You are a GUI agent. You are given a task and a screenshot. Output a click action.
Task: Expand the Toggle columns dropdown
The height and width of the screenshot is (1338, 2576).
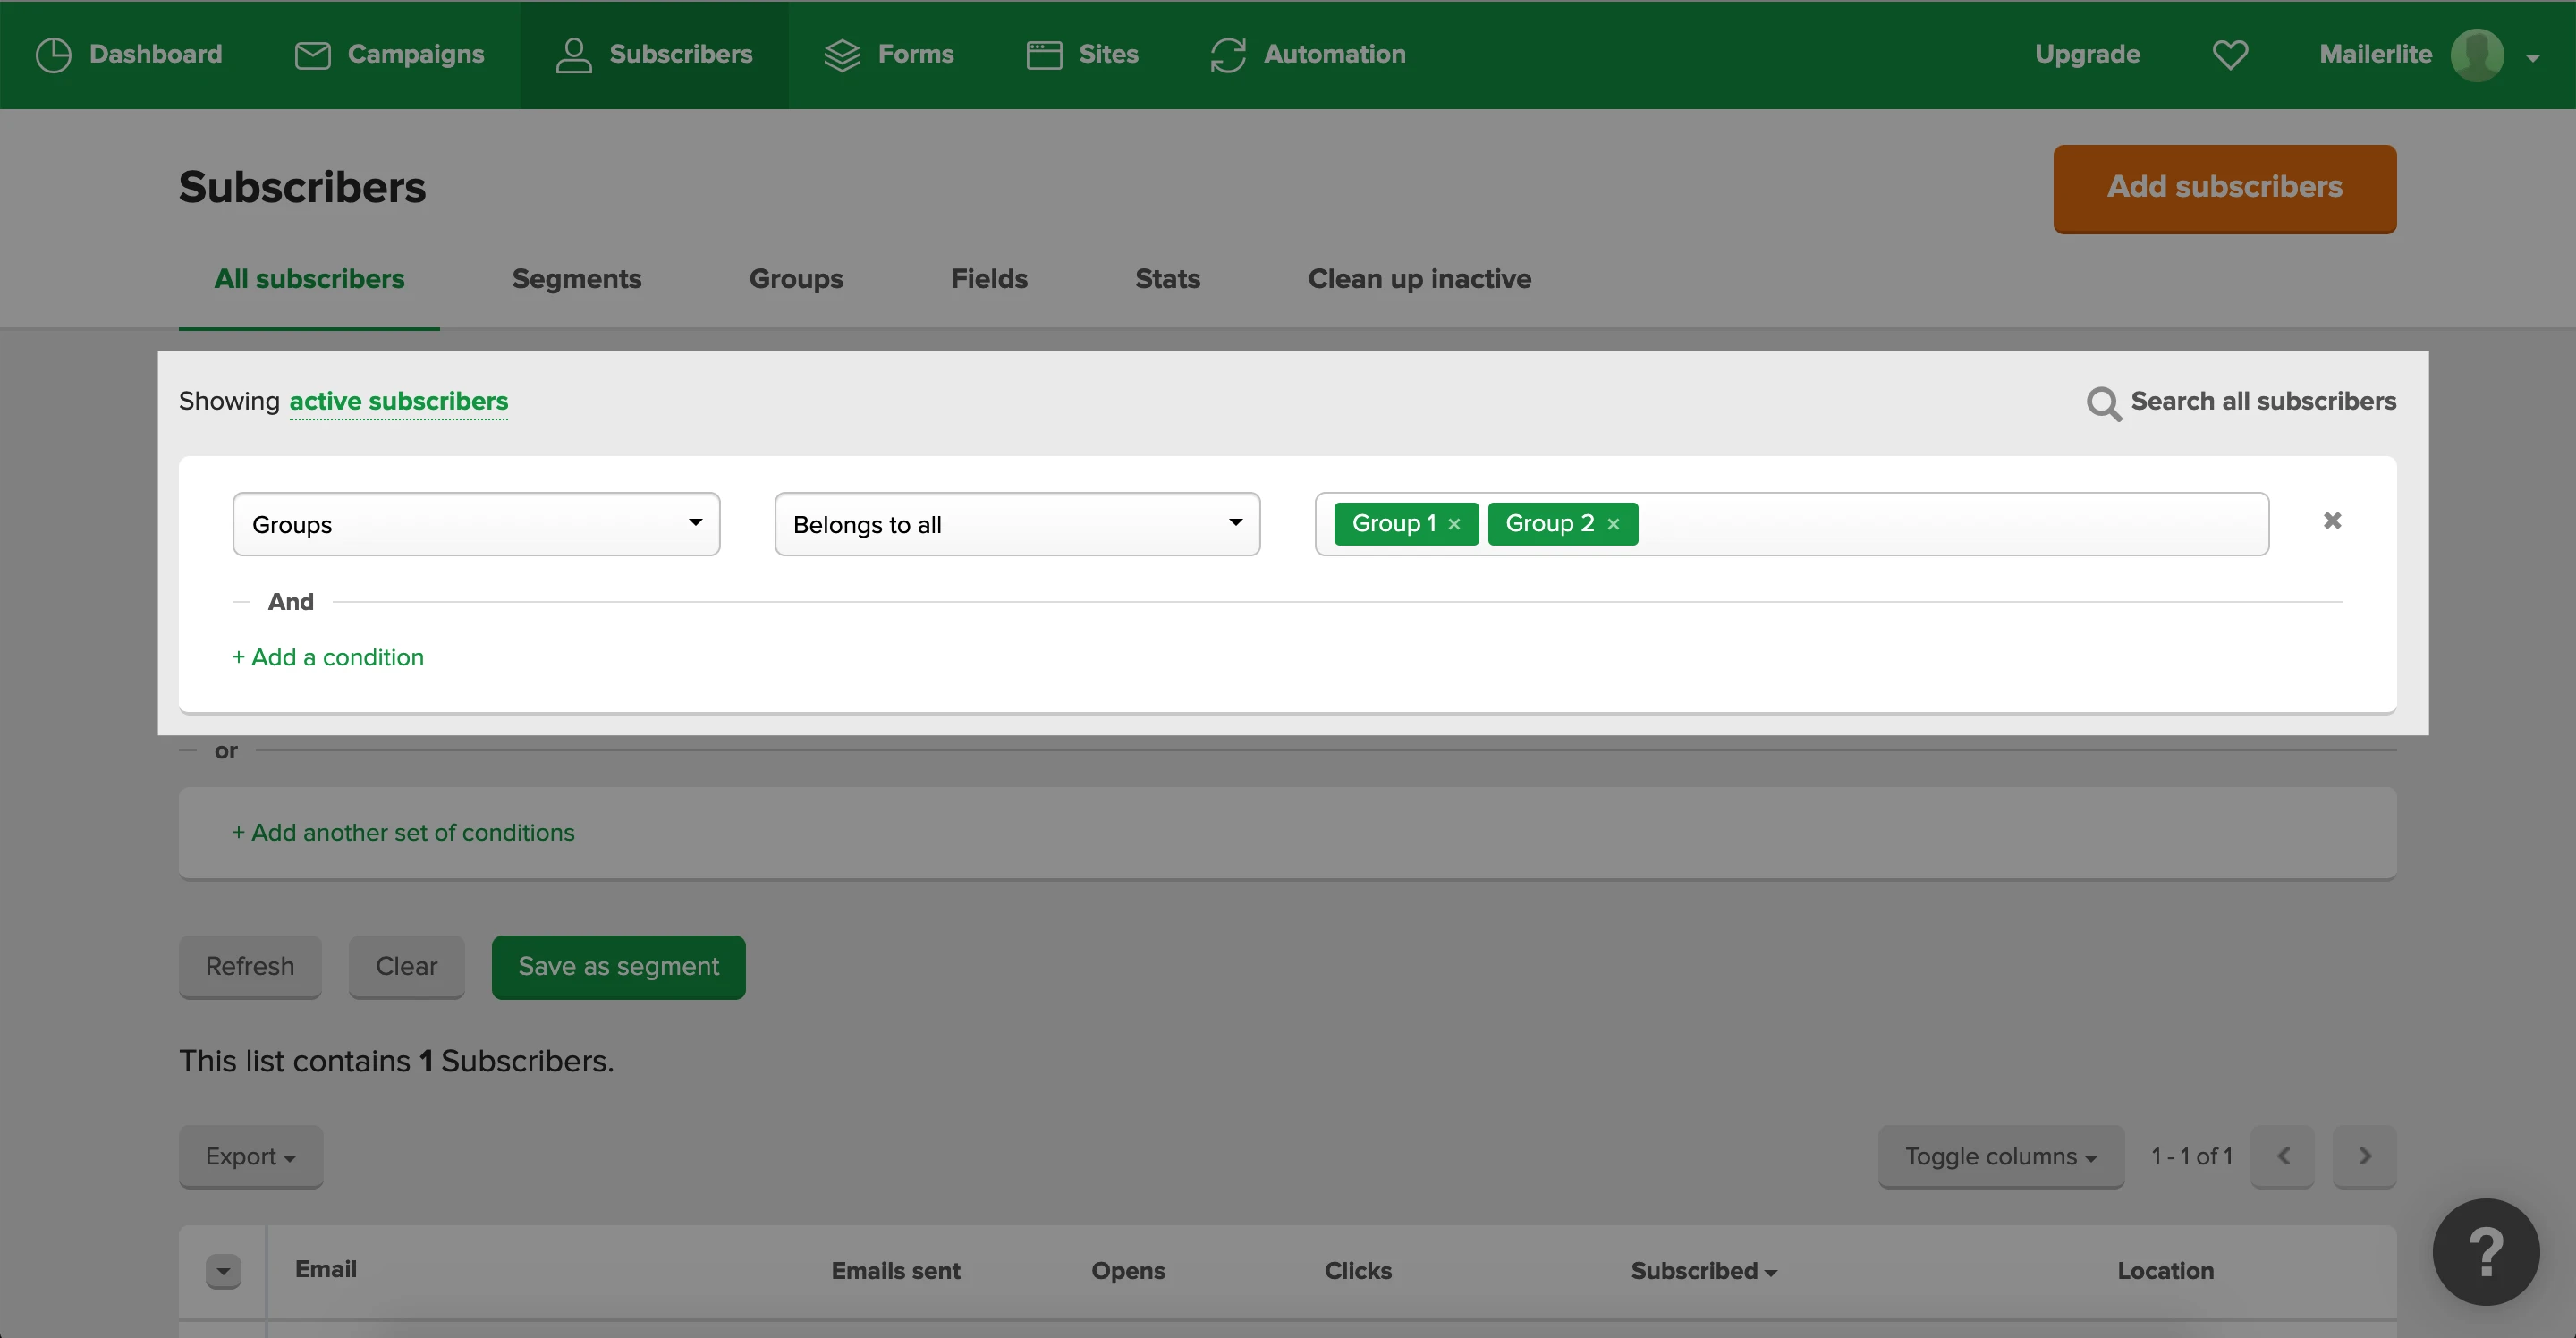2000,1156
